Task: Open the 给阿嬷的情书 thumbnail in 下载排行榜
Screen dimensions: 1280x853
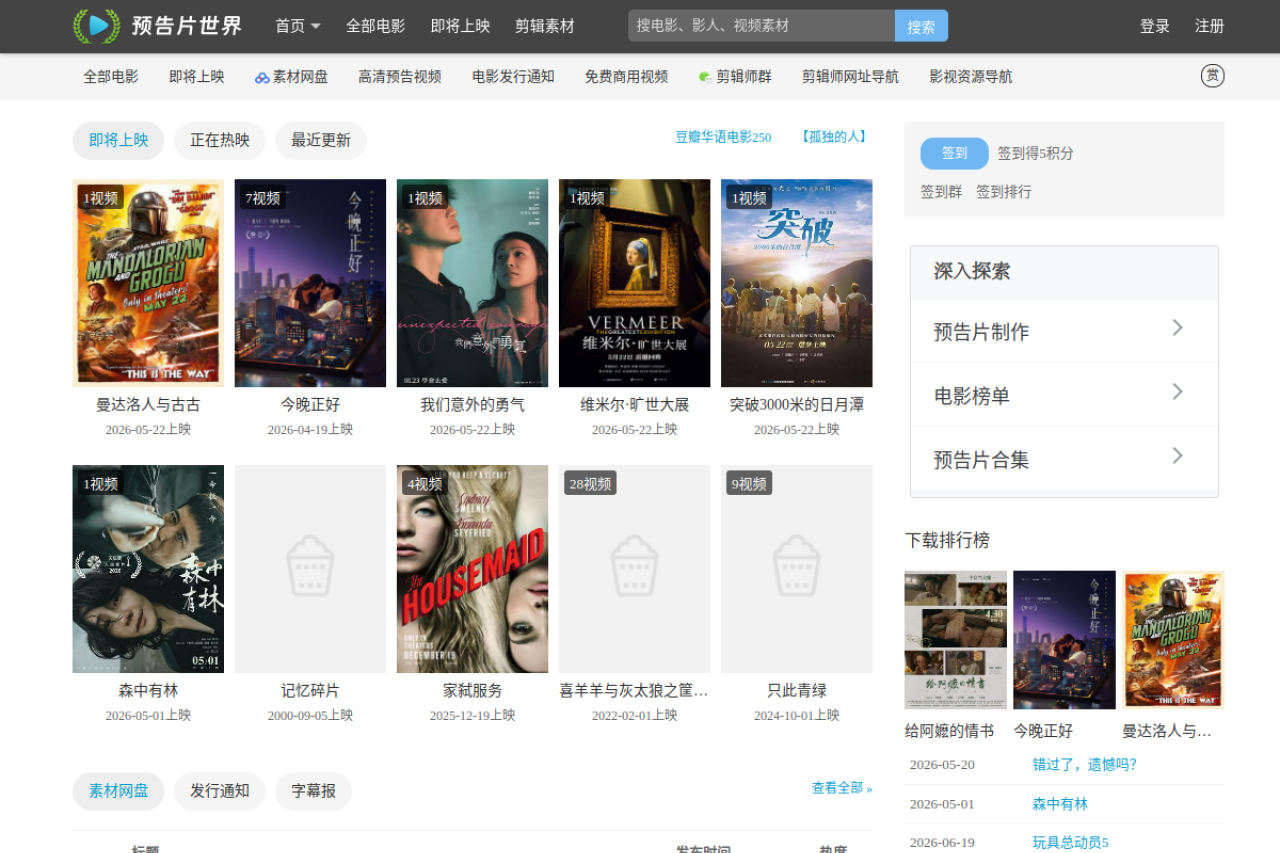Action: [x=955, y=640]
